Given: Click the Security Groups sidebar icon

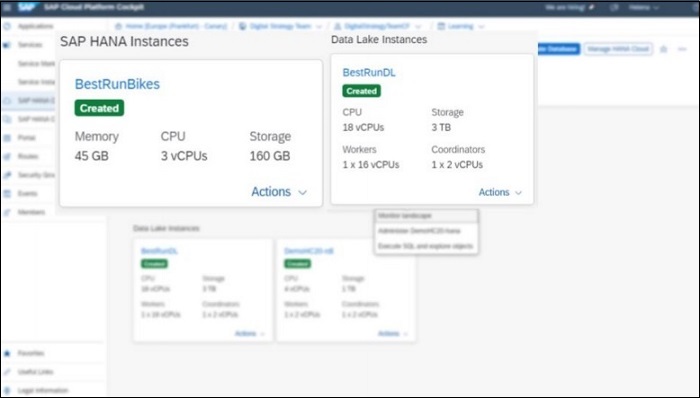Looking at the screenshot, I should point(7,175).
